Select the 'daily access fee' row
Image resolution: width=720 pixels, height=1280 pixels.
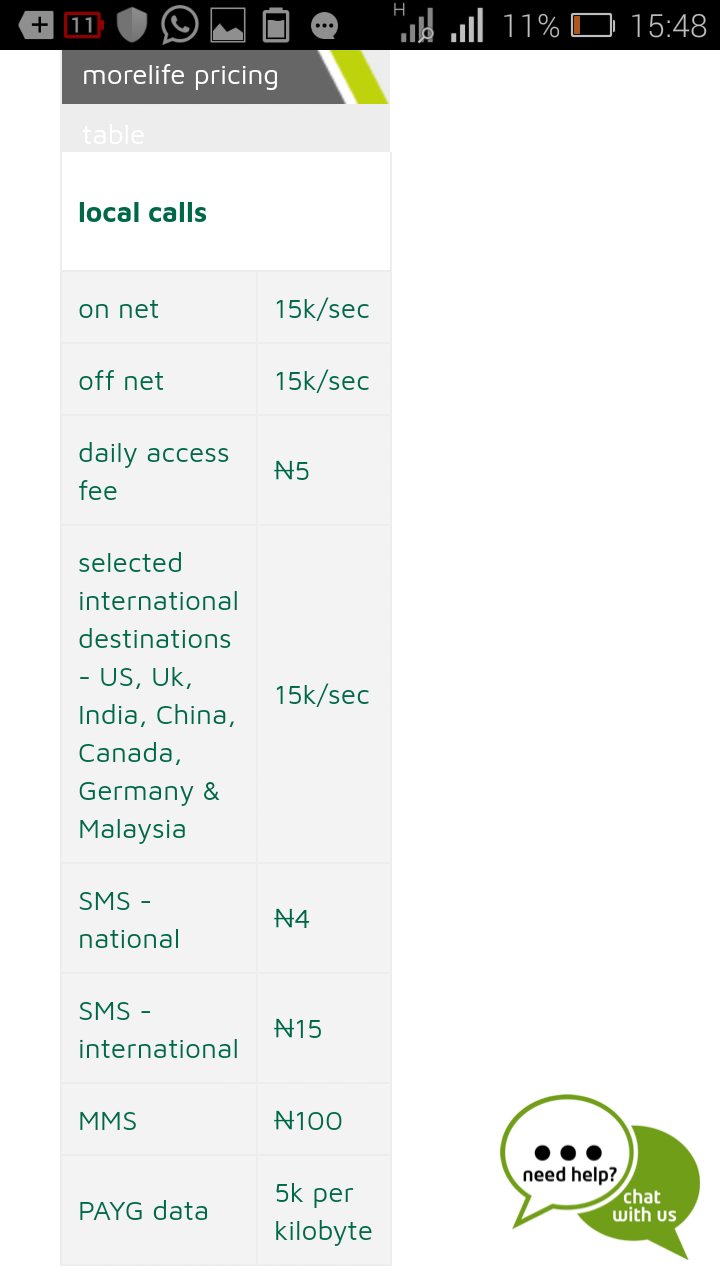pos(226,471)
